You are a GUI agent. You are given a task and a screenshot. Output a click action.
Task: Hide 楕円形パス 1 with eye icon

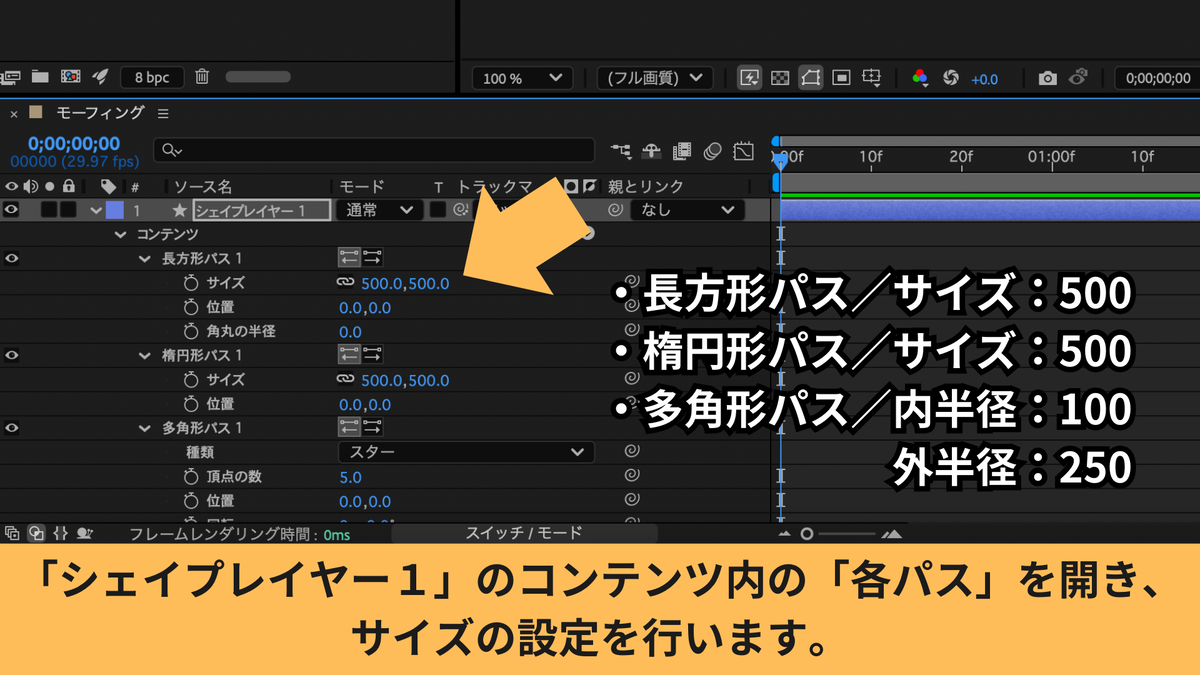pos(11,355)
